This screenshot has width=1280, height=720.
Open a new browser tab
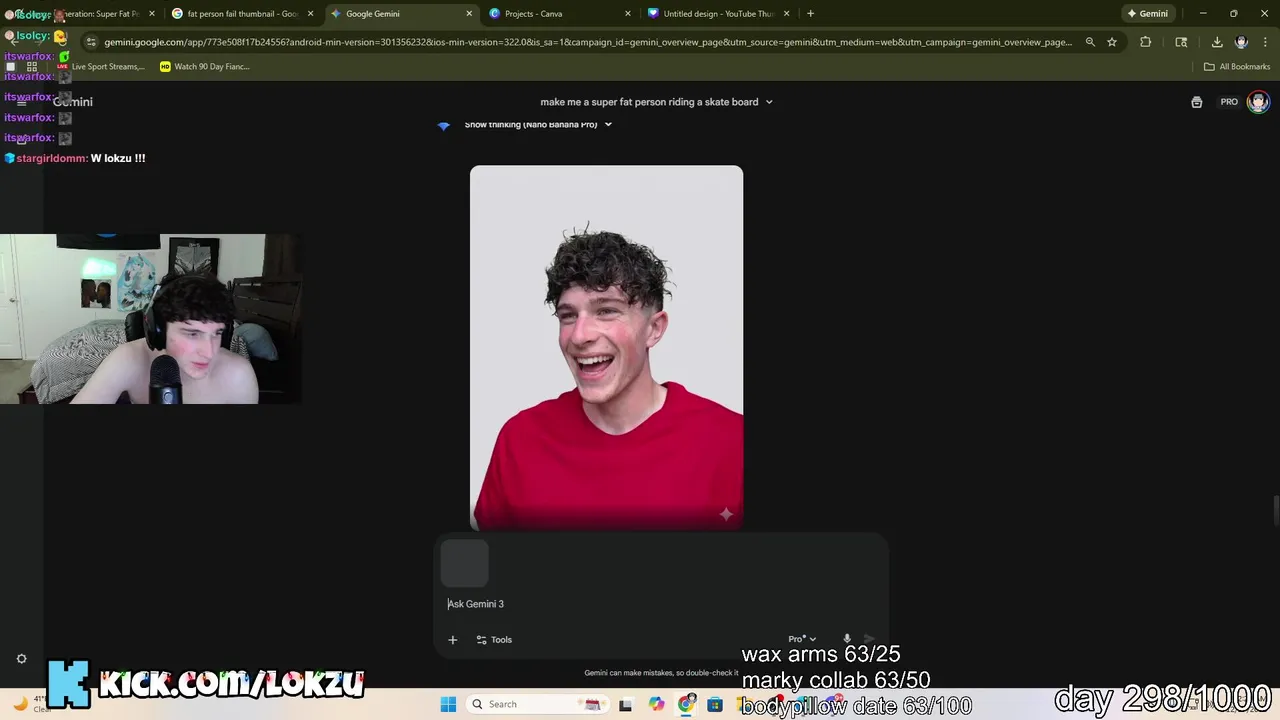(810, 14)
